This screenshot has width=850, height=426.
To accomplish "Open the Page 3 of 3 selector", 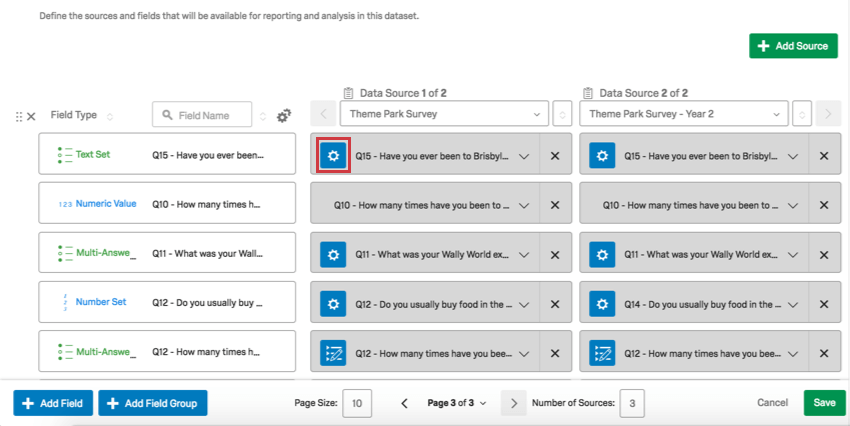I will pos(457,403).
